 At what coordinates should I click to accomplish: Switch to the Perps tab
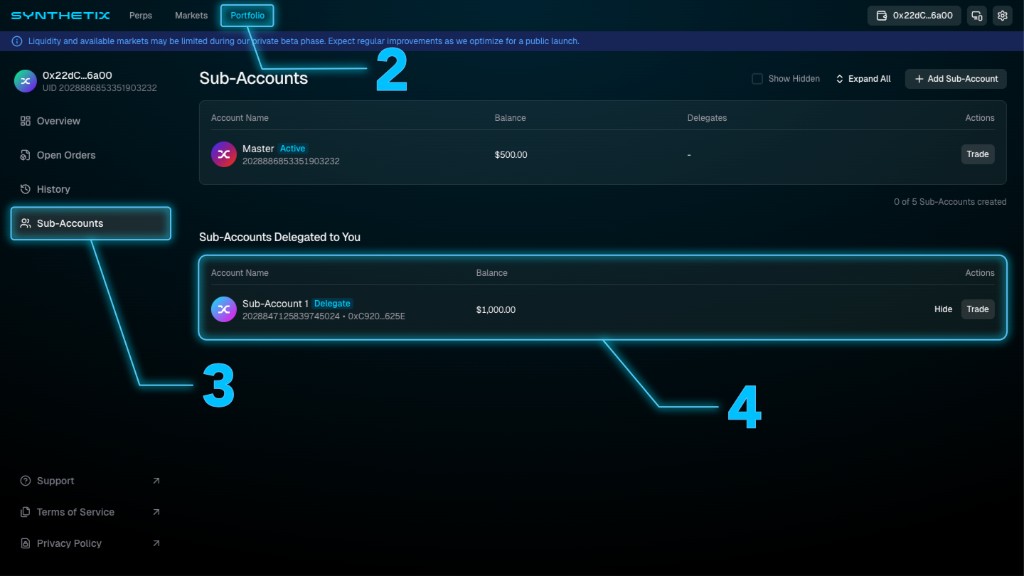141,16
